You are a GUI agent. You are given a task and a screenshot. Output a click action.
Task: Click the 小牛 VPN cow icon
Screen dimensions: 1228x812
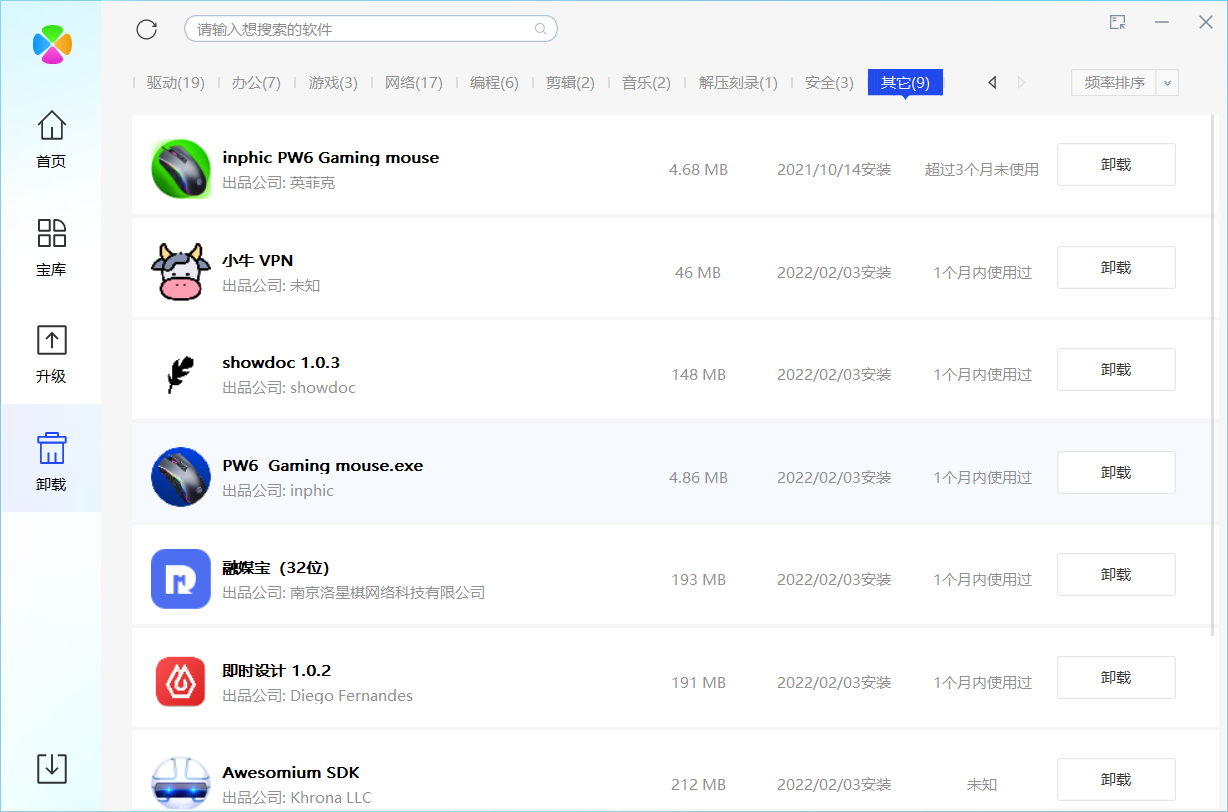tap(181, 272)
